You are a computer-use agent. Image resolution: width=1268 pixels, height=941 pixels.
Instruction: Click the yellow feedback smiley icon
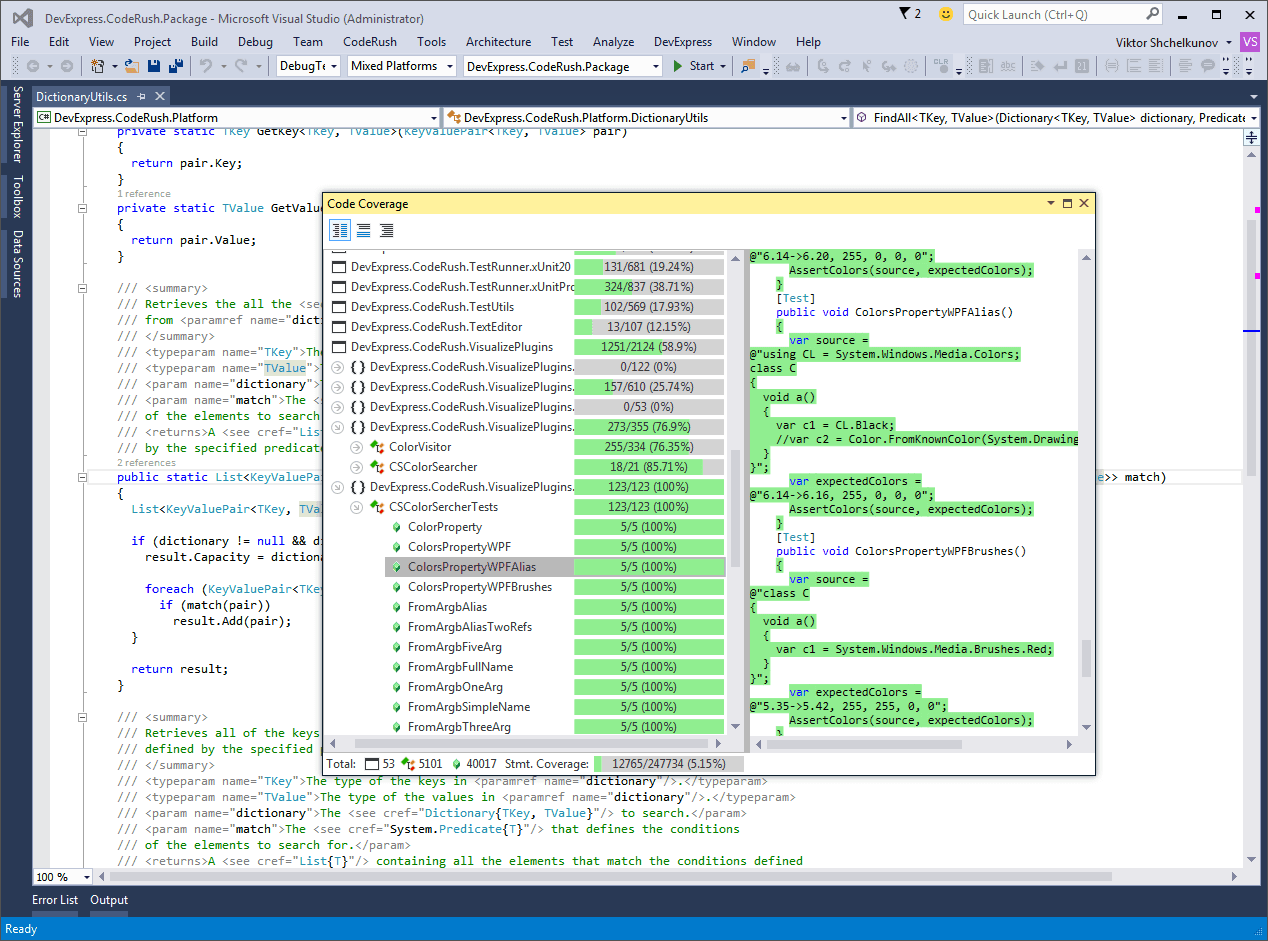pyautogui.click(x=946, y=14)
